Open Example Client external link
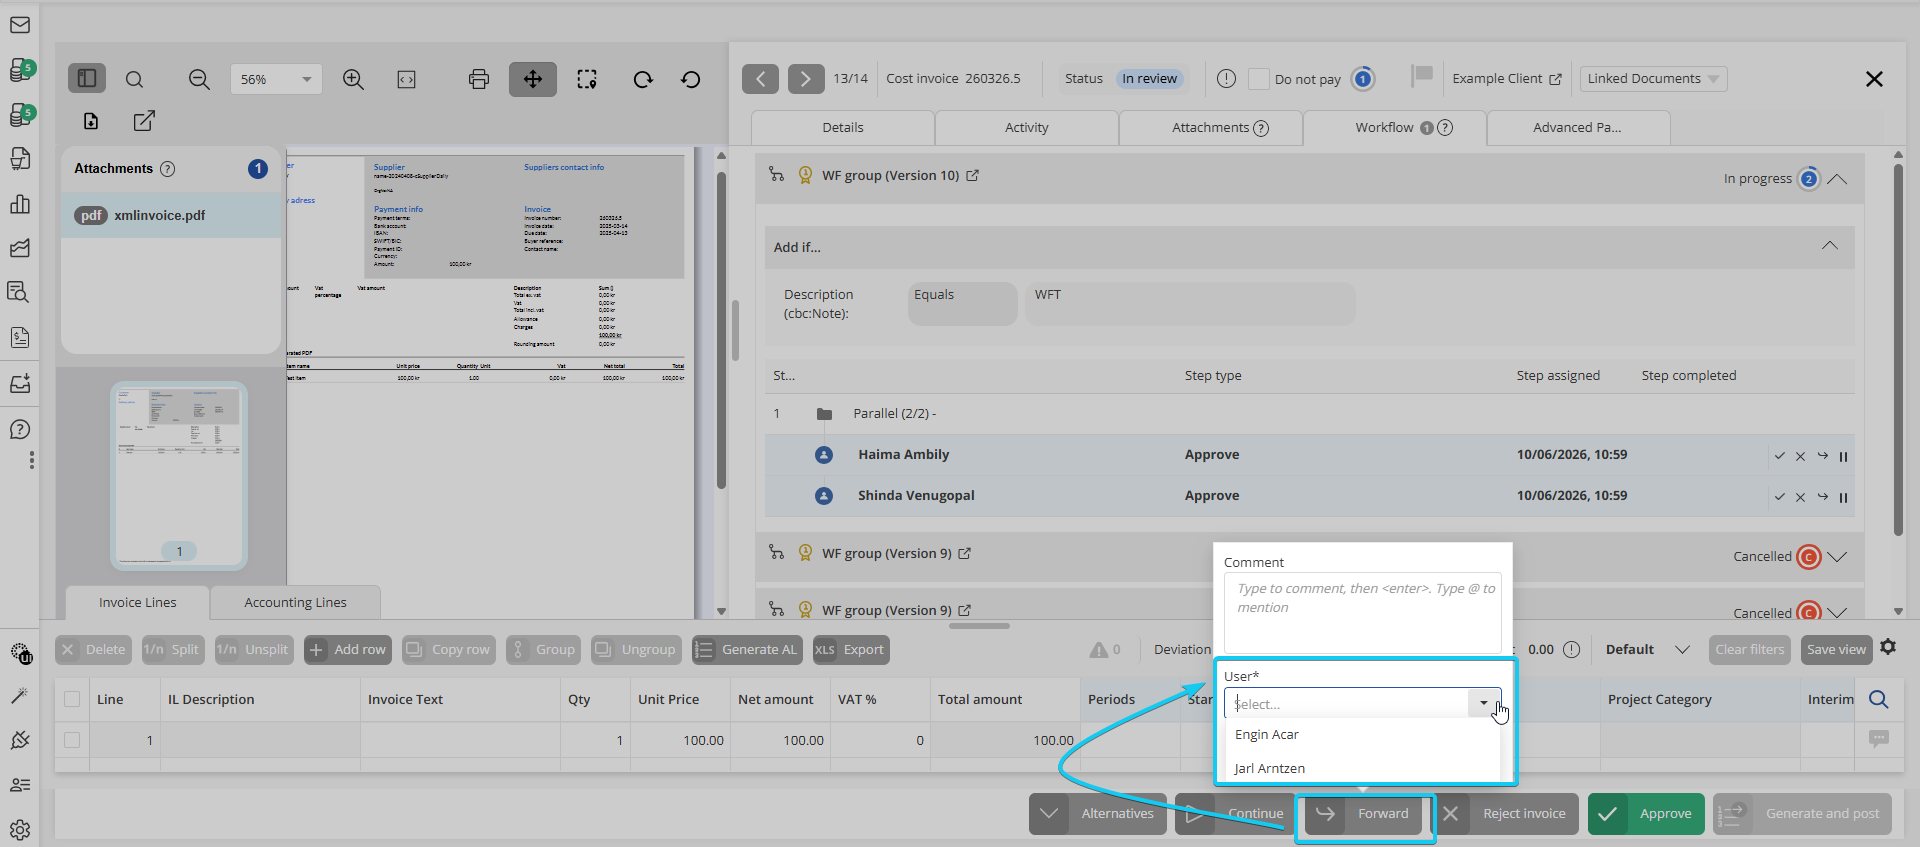 pyautogui.click(x=1555, y=79)
